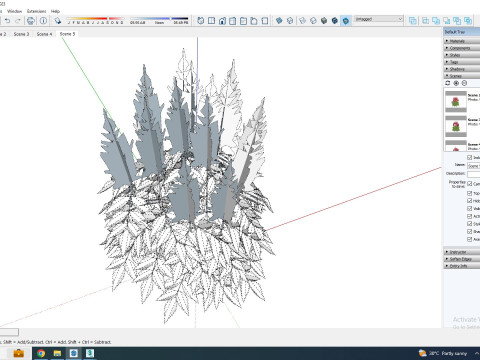Screen dimensions: 480x360
Task: Switch to the Scene 3 tab
Action: point(21,34)
